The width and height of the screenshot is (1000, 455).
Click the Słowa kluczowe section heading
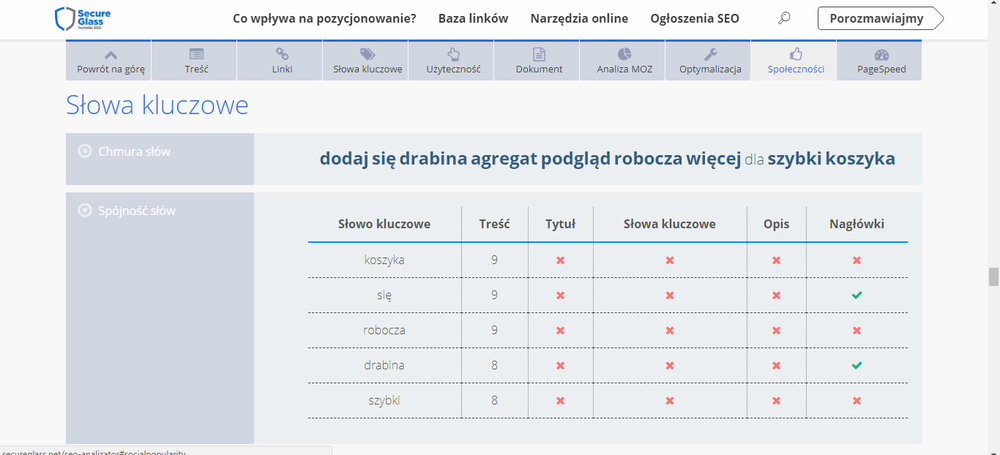[157, 106]
